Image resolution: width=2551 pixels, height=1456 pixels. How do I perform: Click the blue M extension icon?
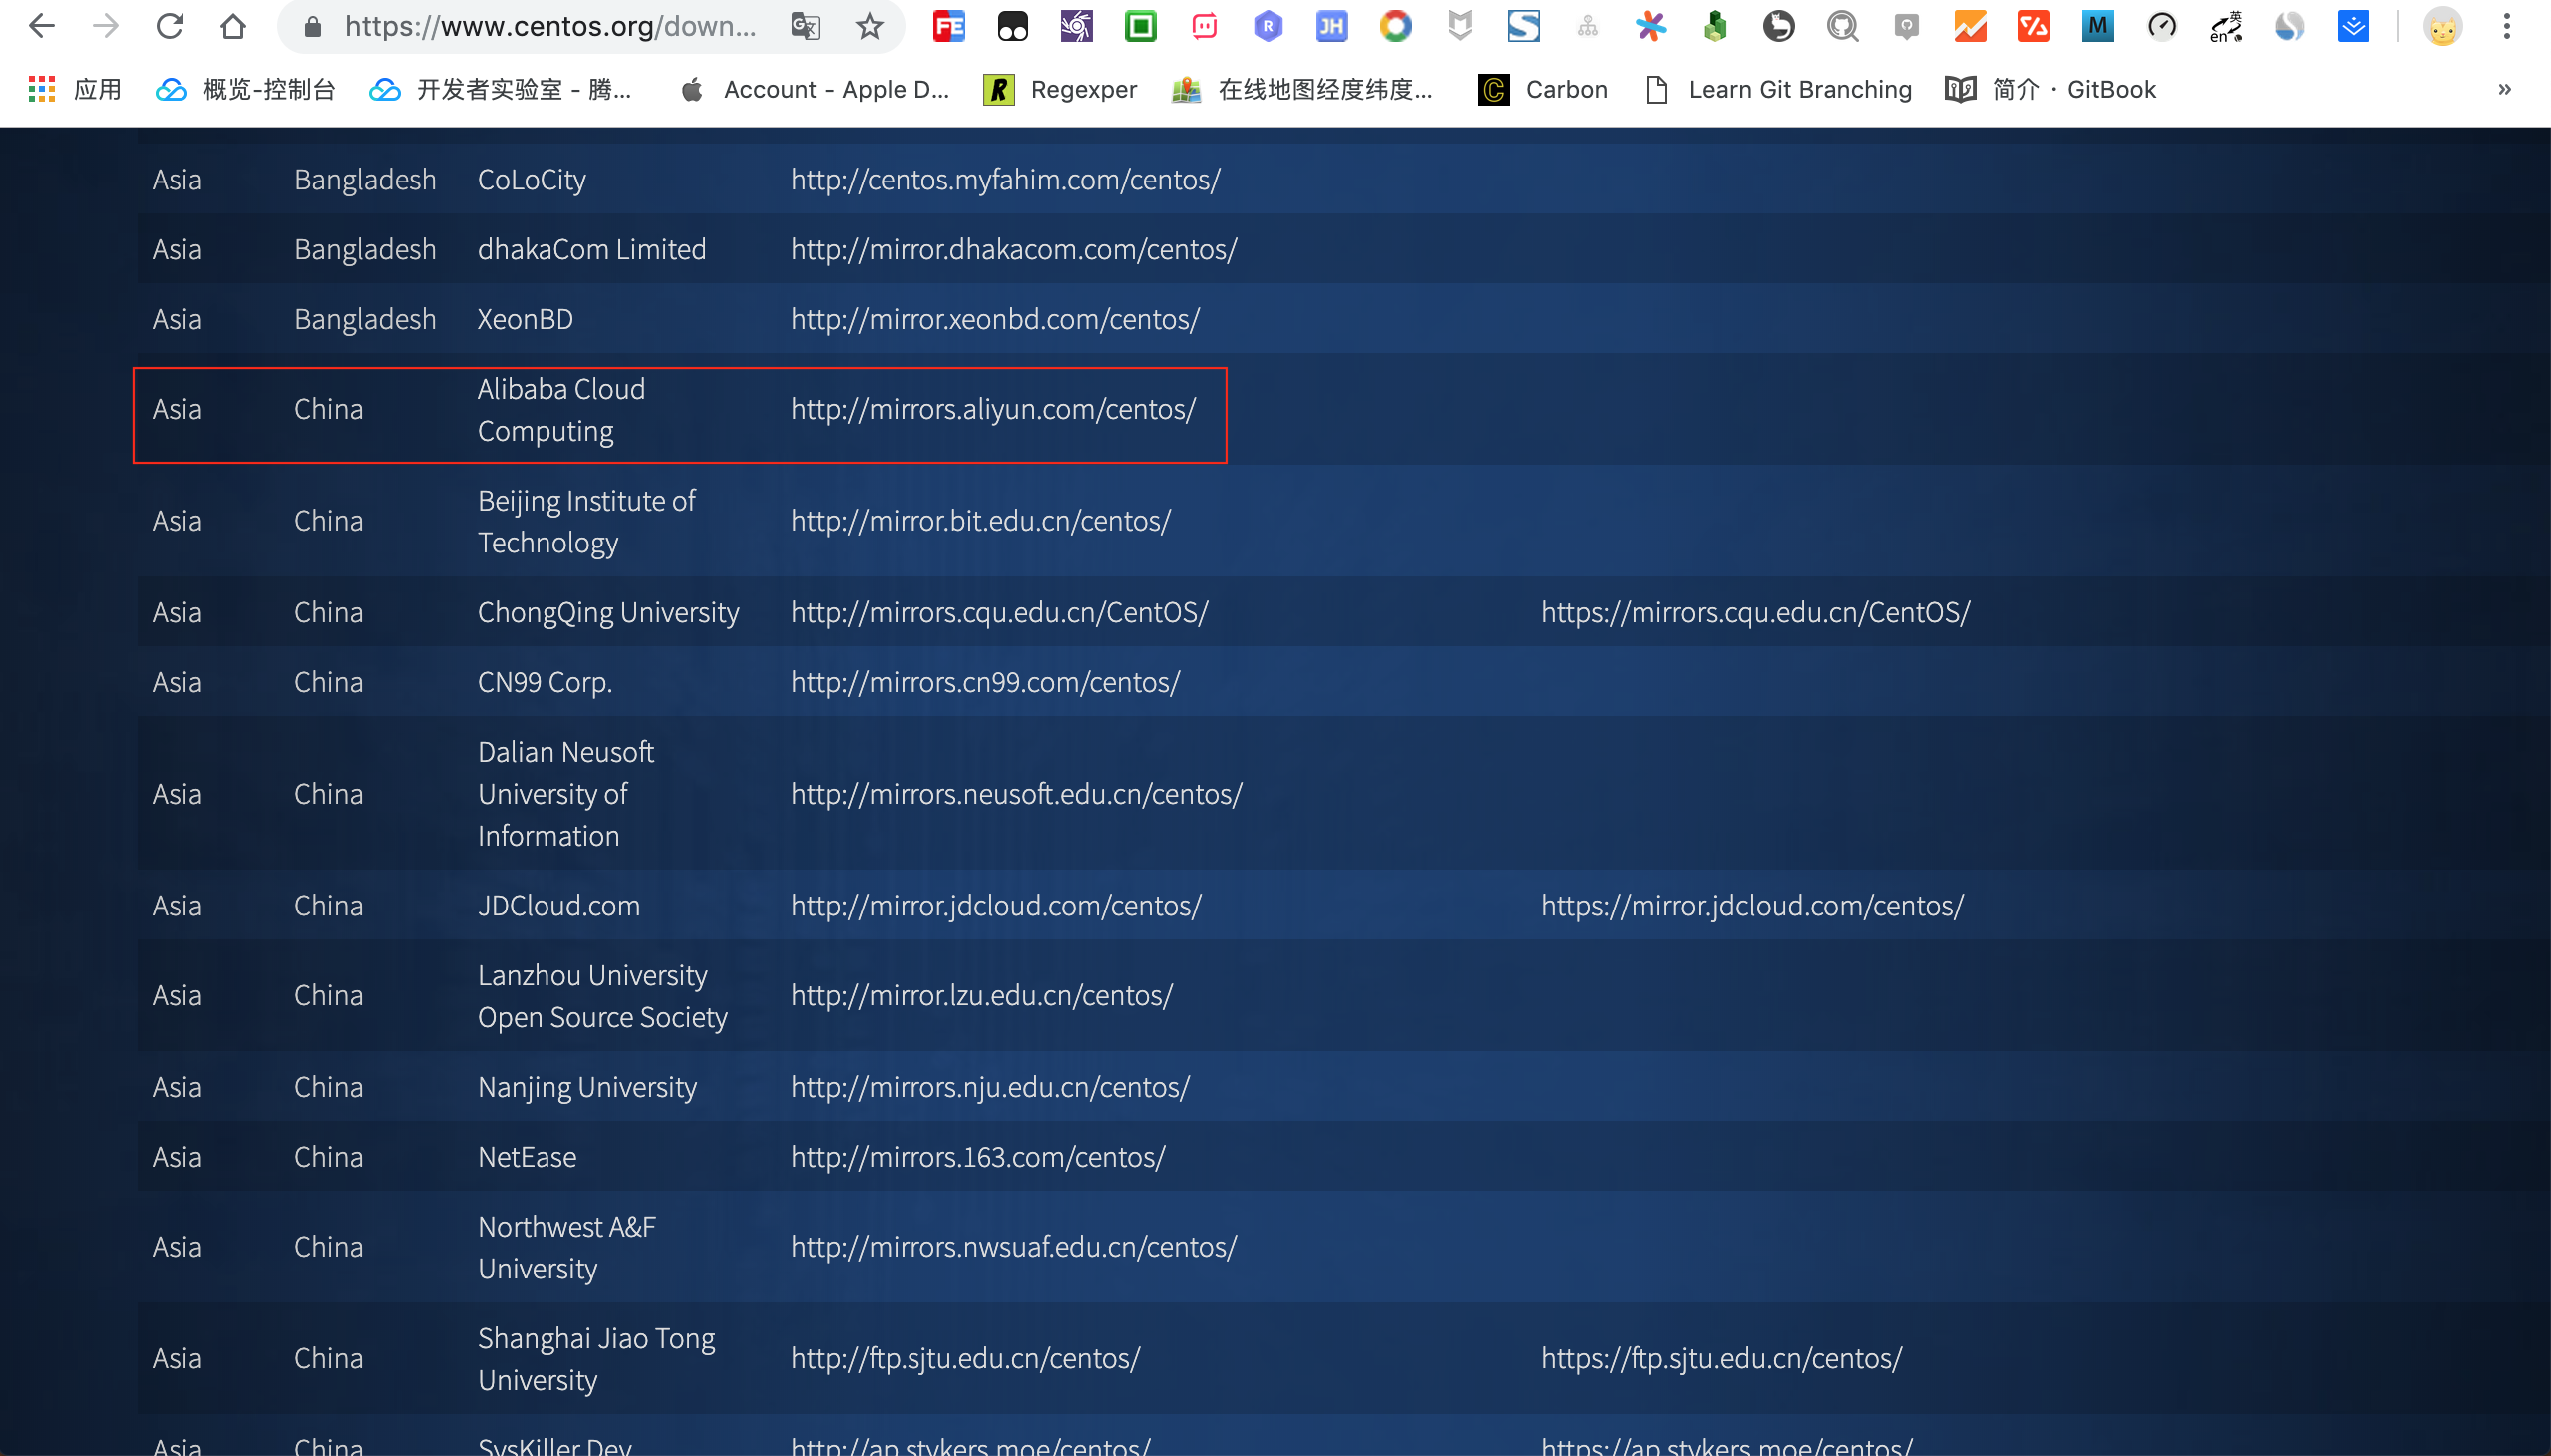pyautogui.click(x=2097, y=26)
